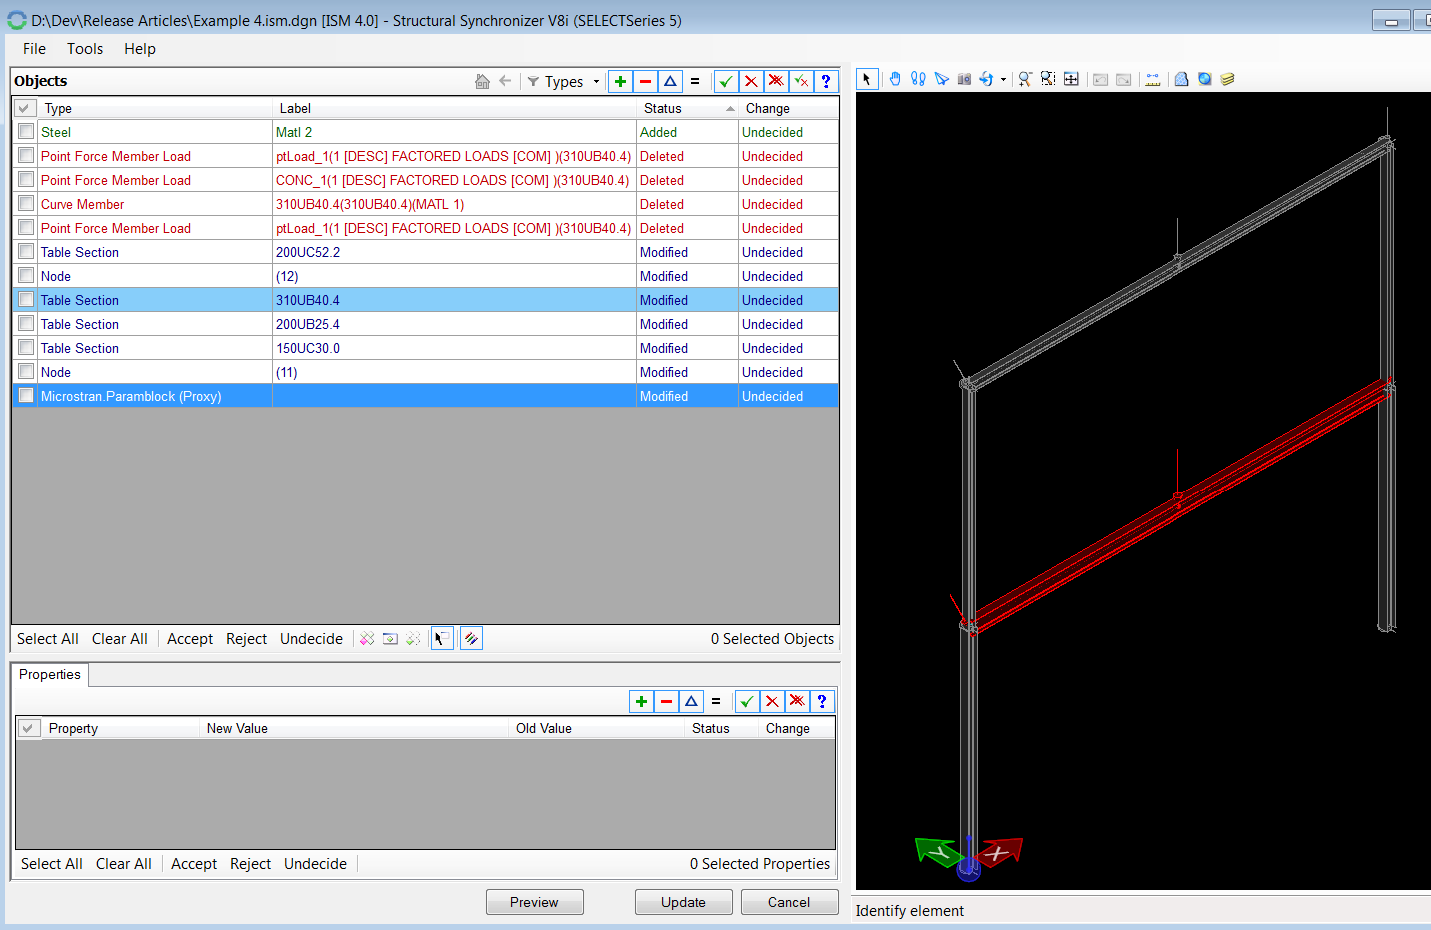Click the green plus Added filter icon in Objects toolbar
This screenshot has width=1431, height=930.
pos(620,81)
